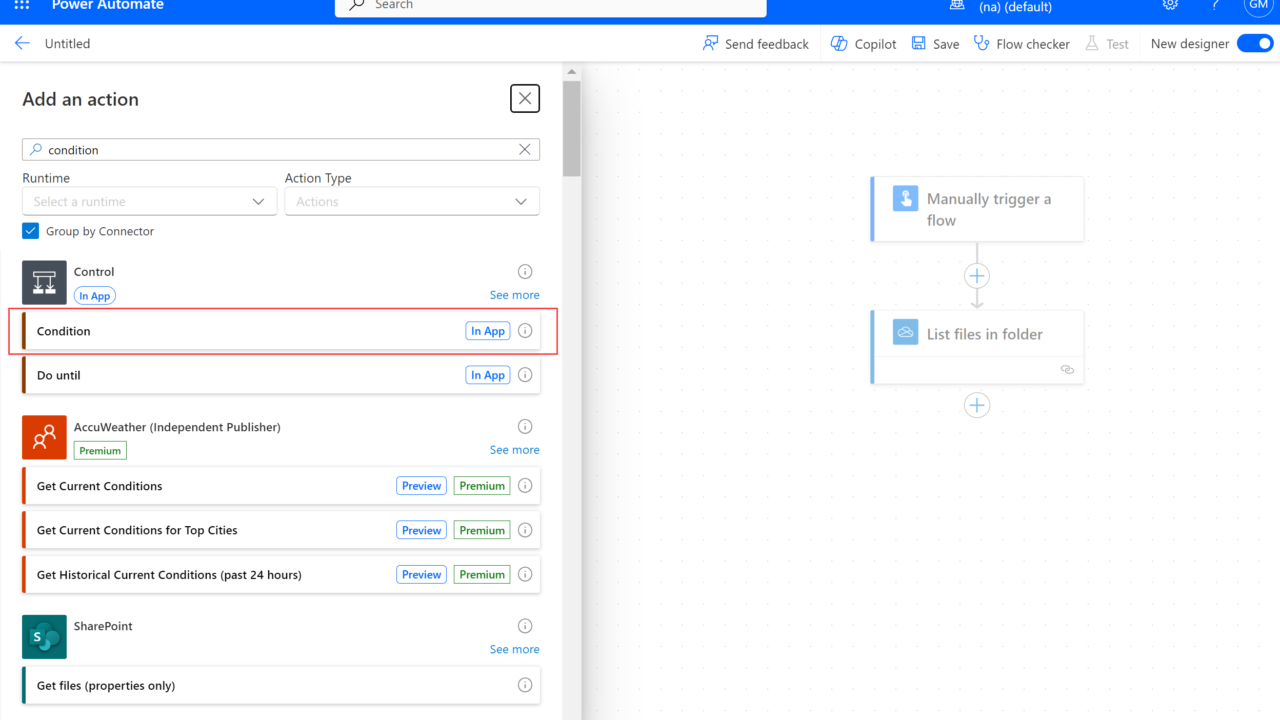Show info for Get files (properties only)
Screen dimensions: 1280x720
coord(525,685)
